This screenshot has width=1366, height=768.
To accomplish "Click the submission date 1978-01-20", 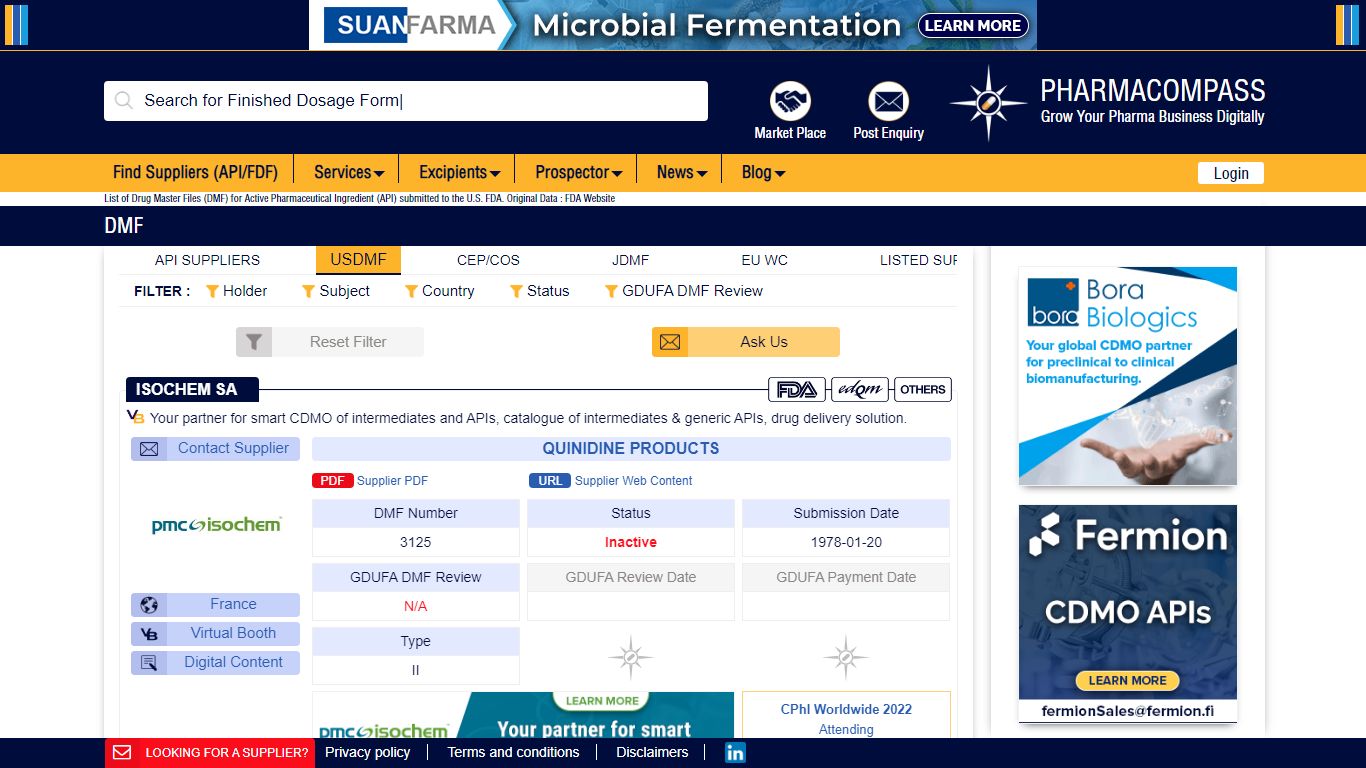I will pyautogui.click(x=846, y=542).
